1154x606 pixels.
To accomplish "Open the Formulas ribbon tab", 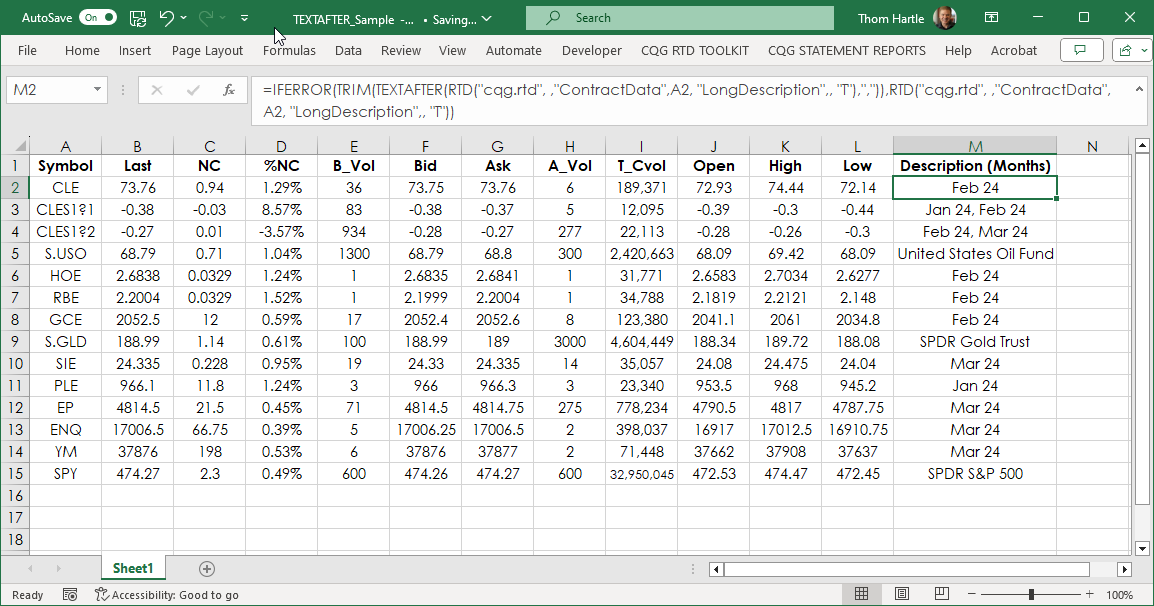I will click(289, 50).
